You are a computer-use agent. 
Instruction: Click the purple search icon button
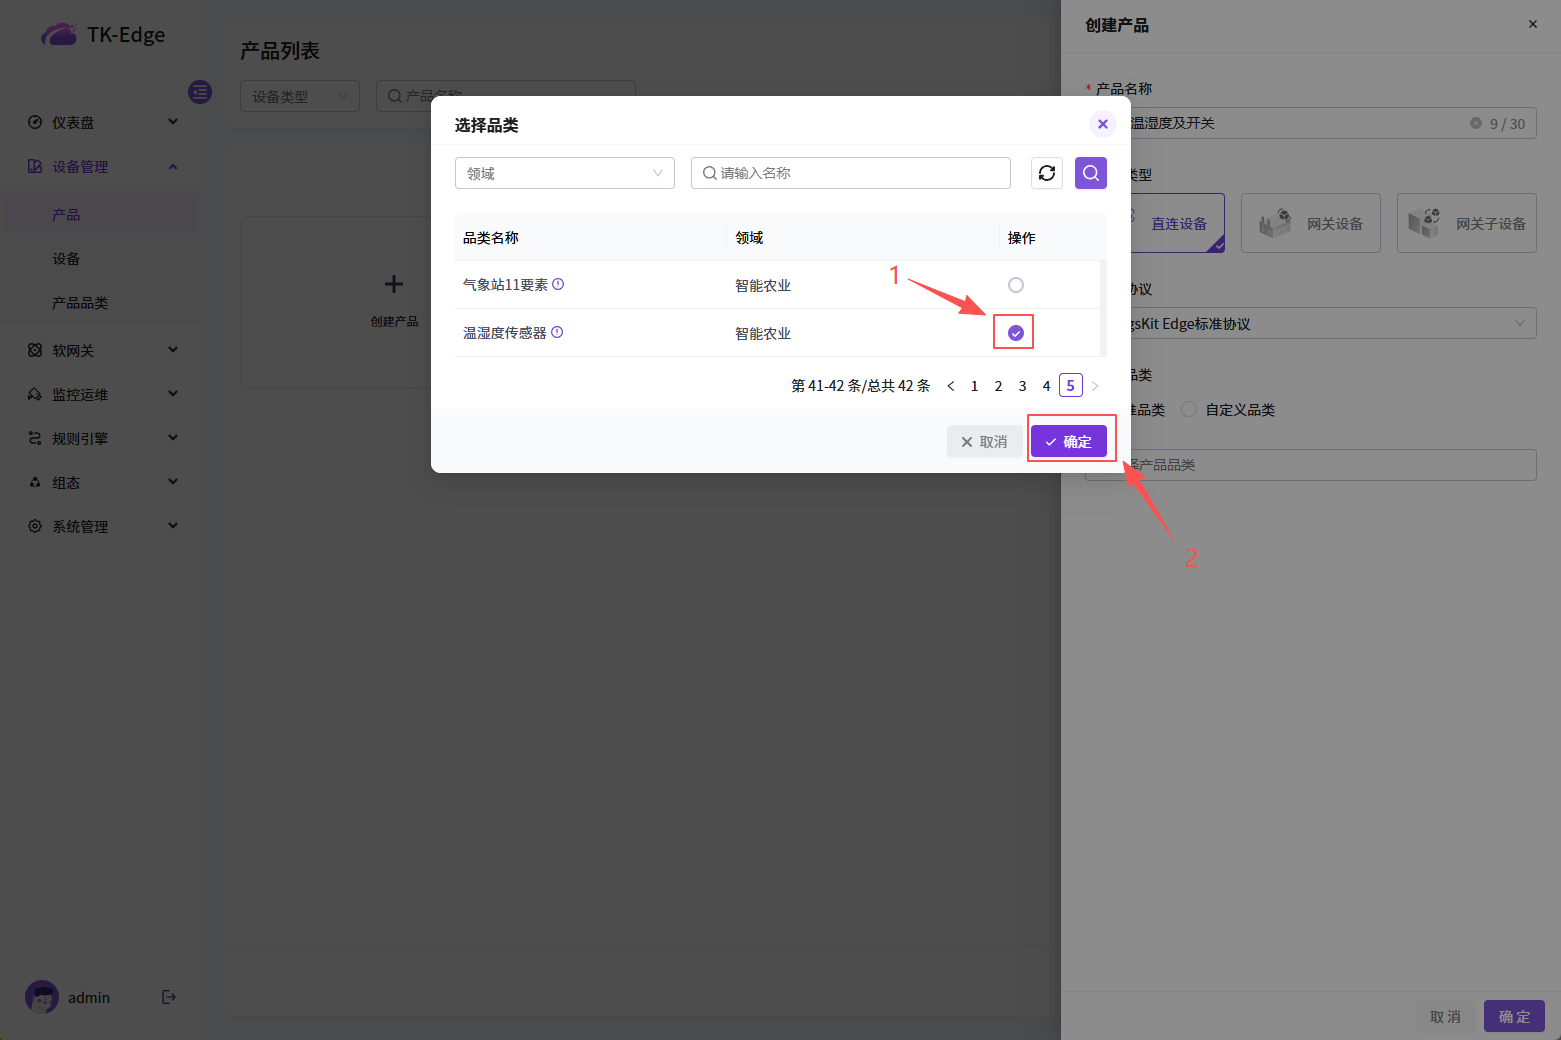pyautogui.click(x=1091, y=173)
